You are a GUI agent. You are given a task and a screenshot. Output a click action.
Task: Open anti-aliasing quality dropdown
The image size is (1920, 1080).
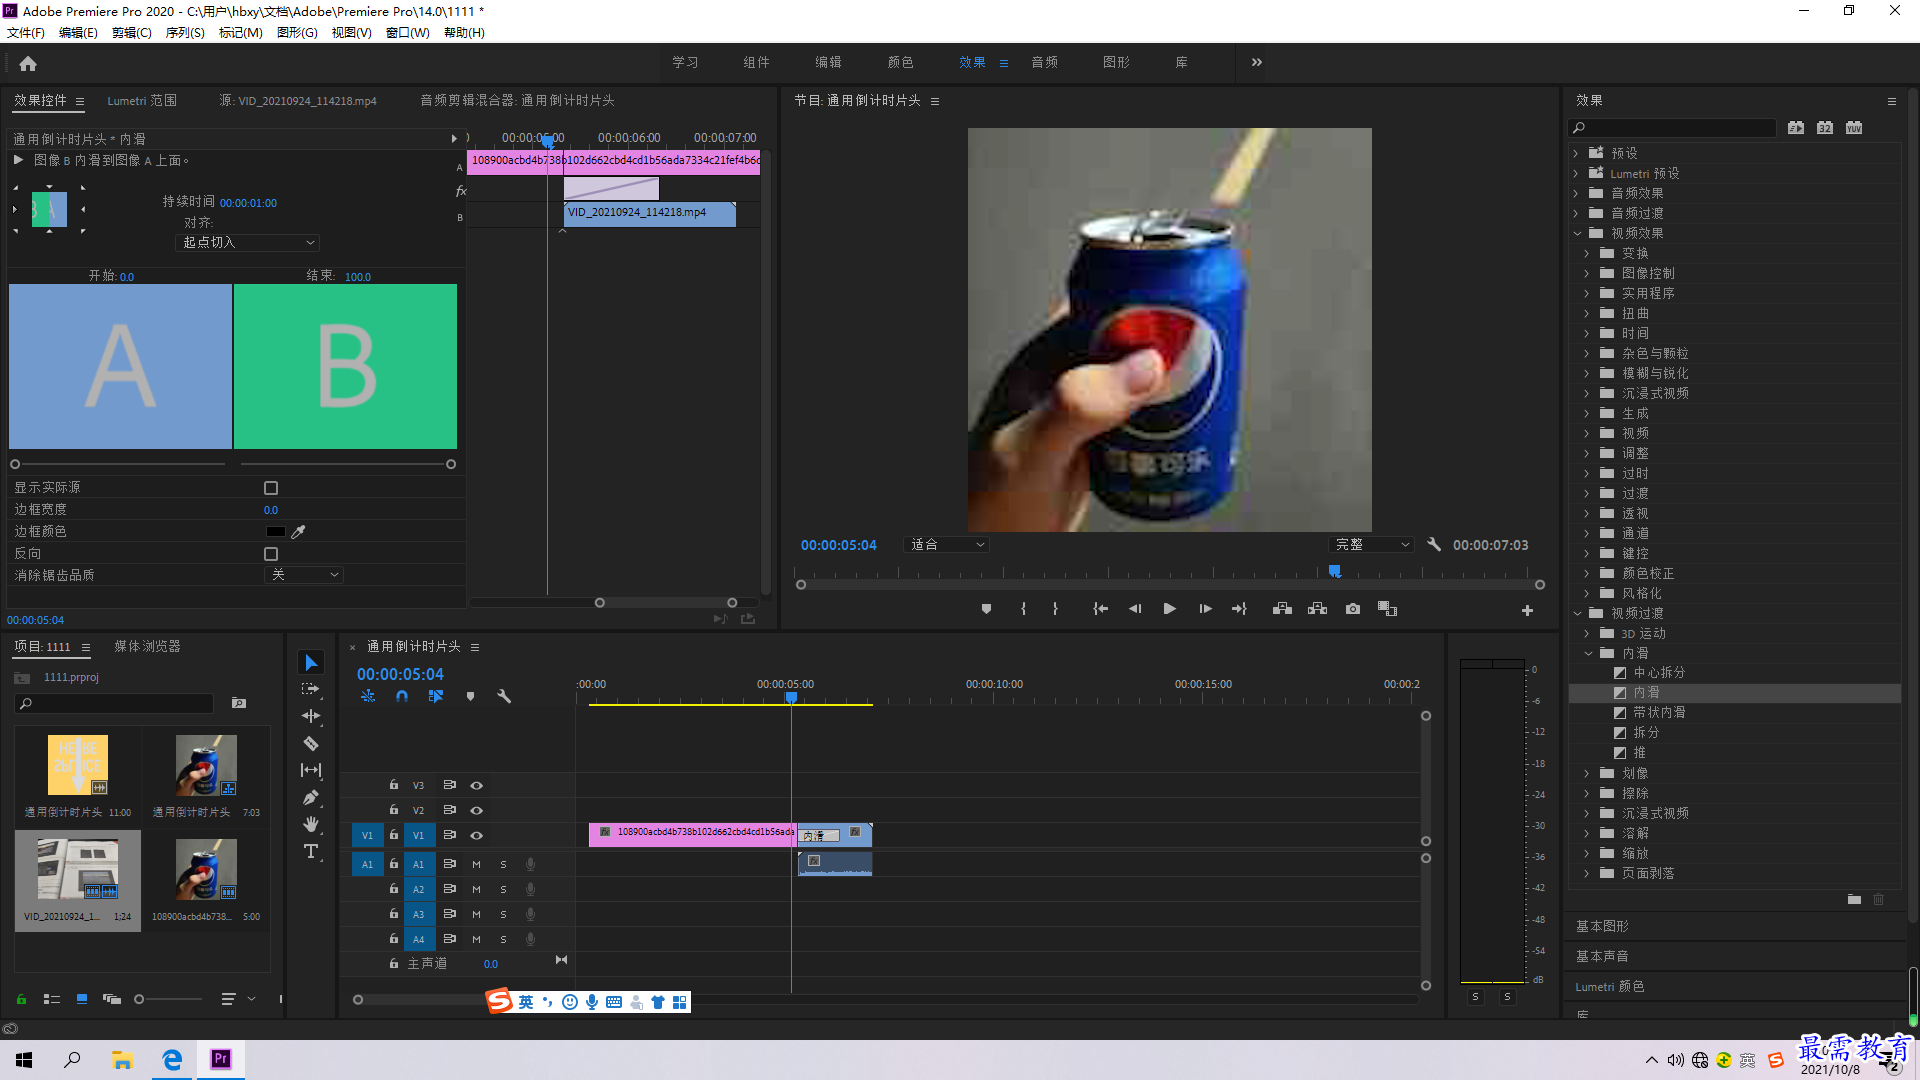(x=304, y=575)
